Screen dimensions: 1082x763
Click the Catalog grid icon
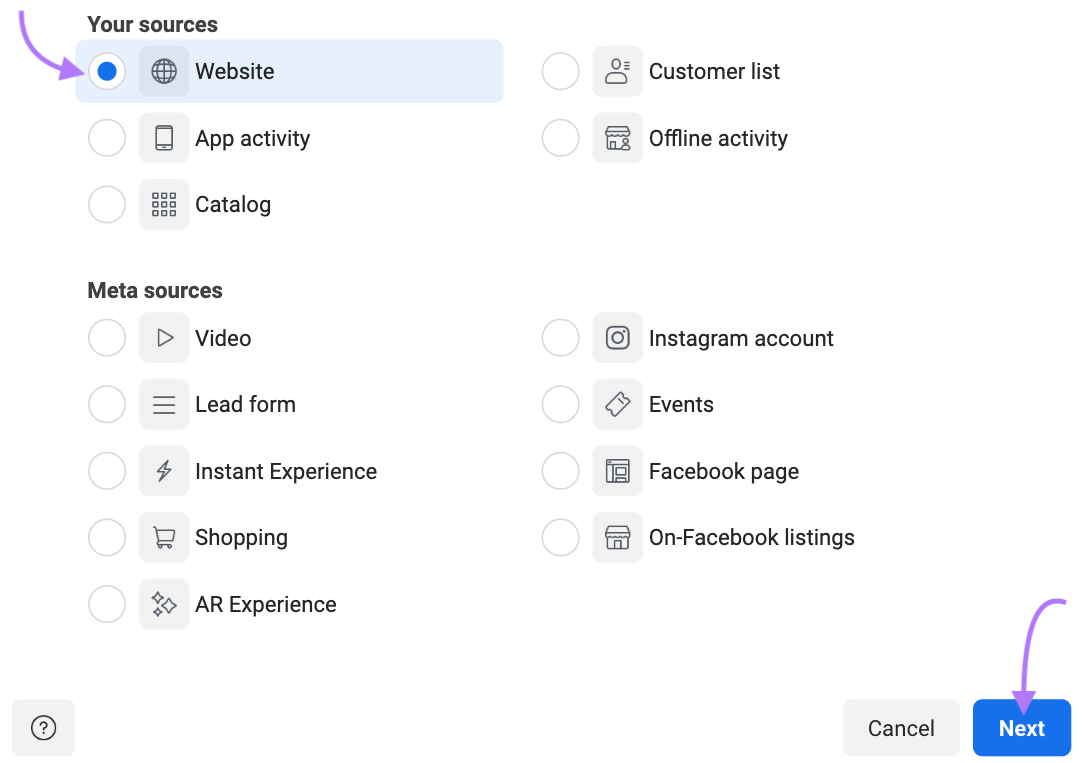pyautogui.click(x=163, y=204)
